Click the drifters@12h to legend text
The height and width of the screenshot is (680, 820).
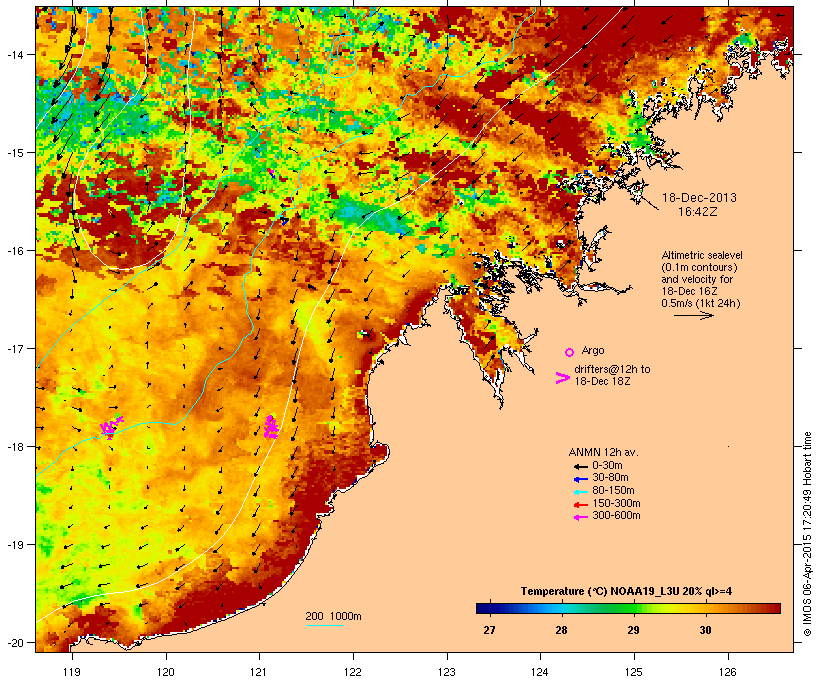[x=612, y=369]
